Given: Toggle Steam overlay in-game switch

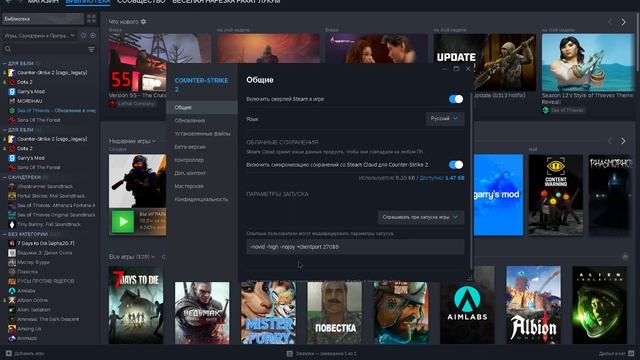Looking at the screenshot, I should [x=456, y=99].
